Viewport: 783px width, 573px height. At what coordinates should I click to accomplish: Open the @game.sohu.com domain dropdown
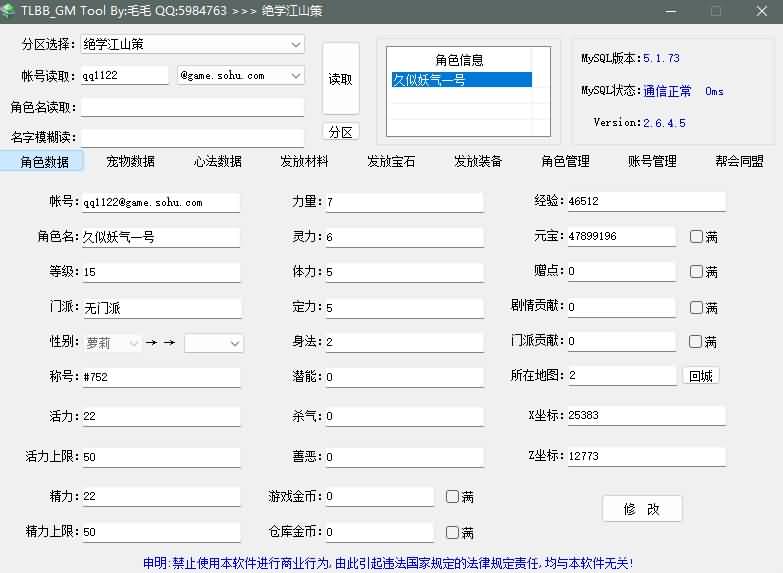click(x=241, y=75)
